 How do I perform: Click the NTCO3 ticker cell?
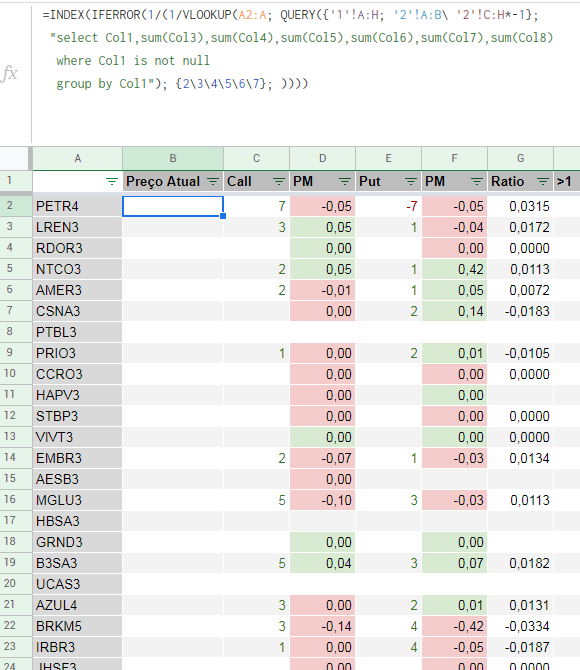(77, 269)
